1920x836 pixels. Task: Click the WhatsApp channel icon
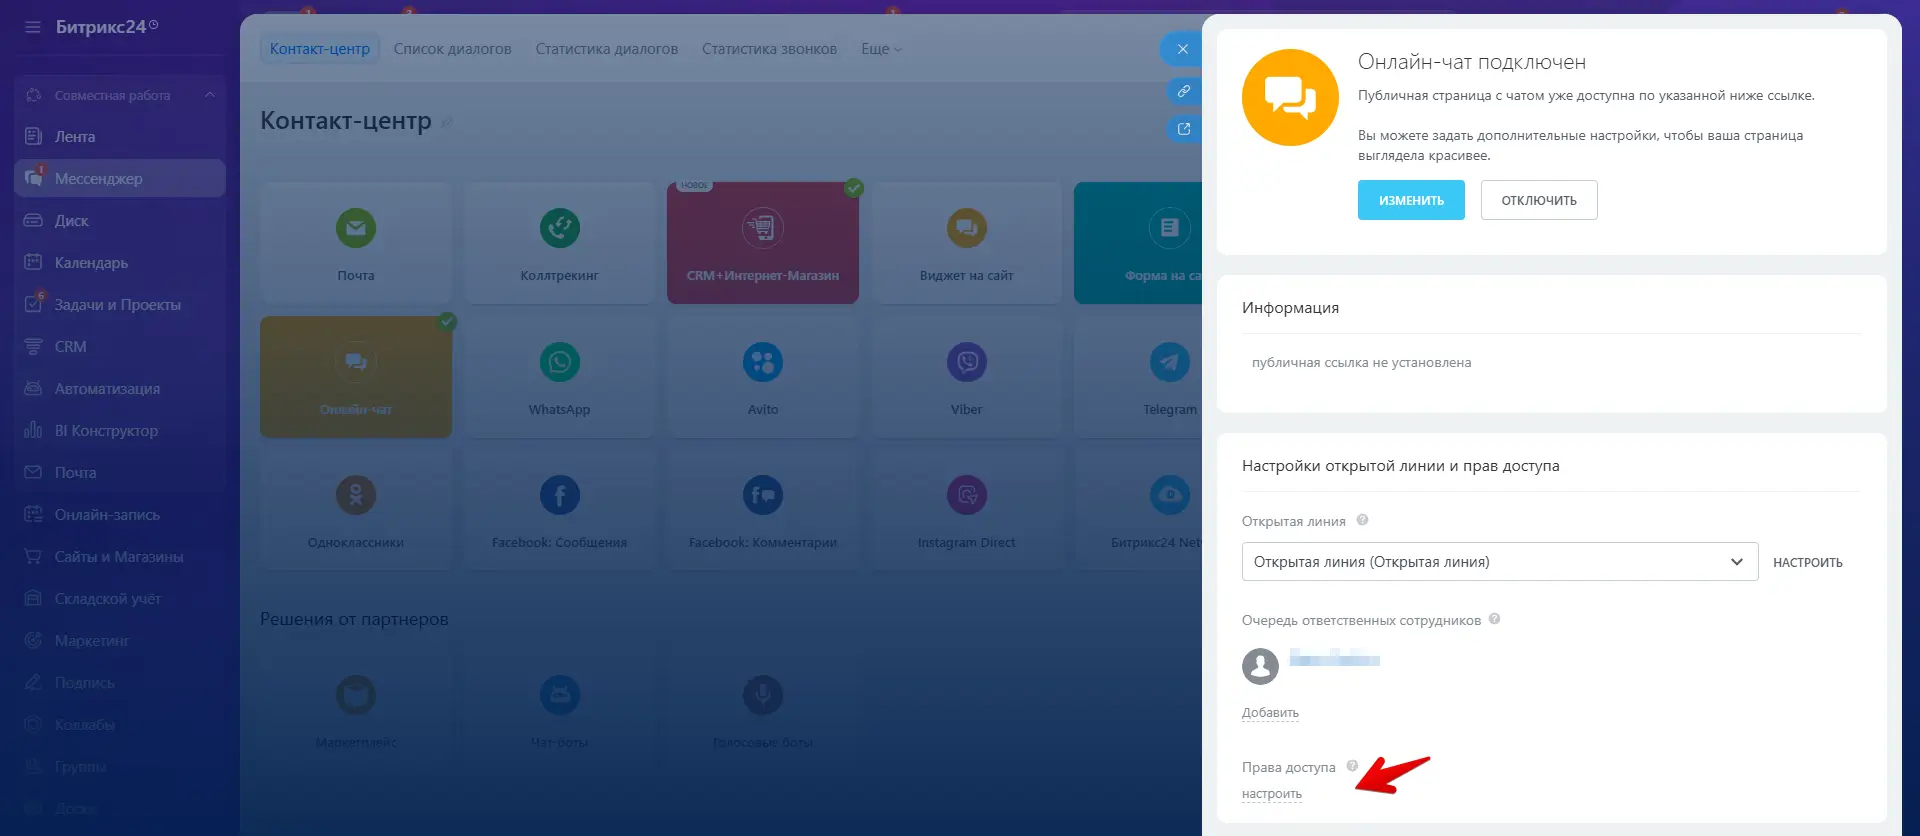point(559,362)
